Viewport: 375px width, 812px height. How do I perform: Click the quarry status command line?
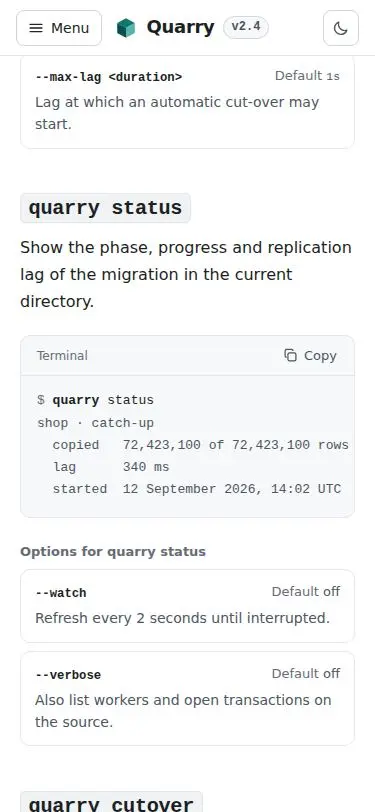95,400
